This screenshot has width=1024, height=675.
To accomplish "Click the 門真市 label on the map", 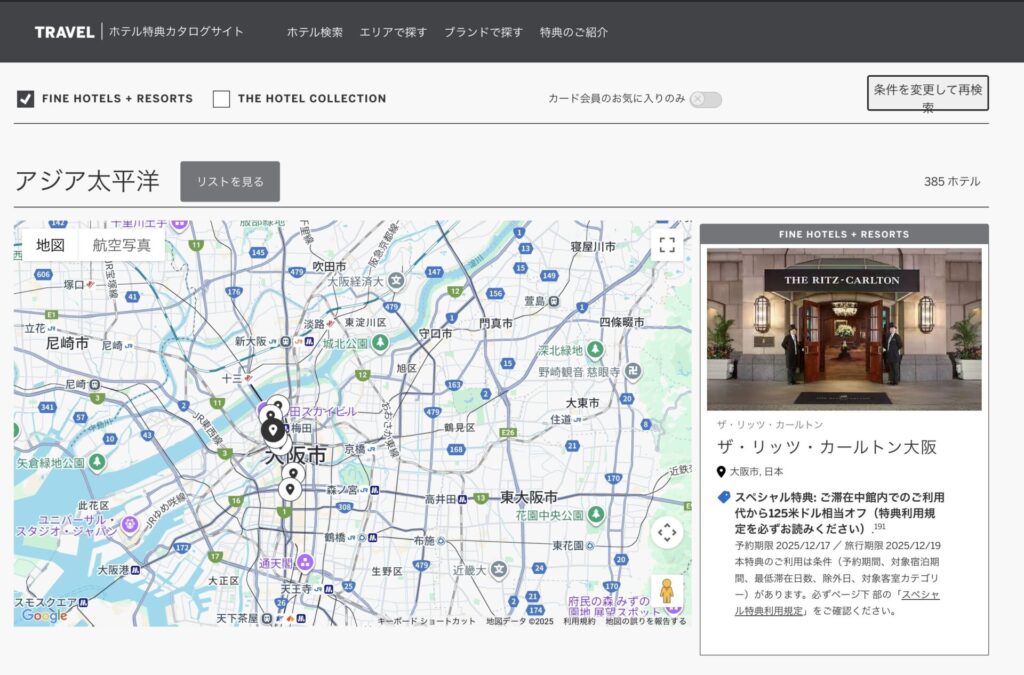I will [x=496, y=323].
